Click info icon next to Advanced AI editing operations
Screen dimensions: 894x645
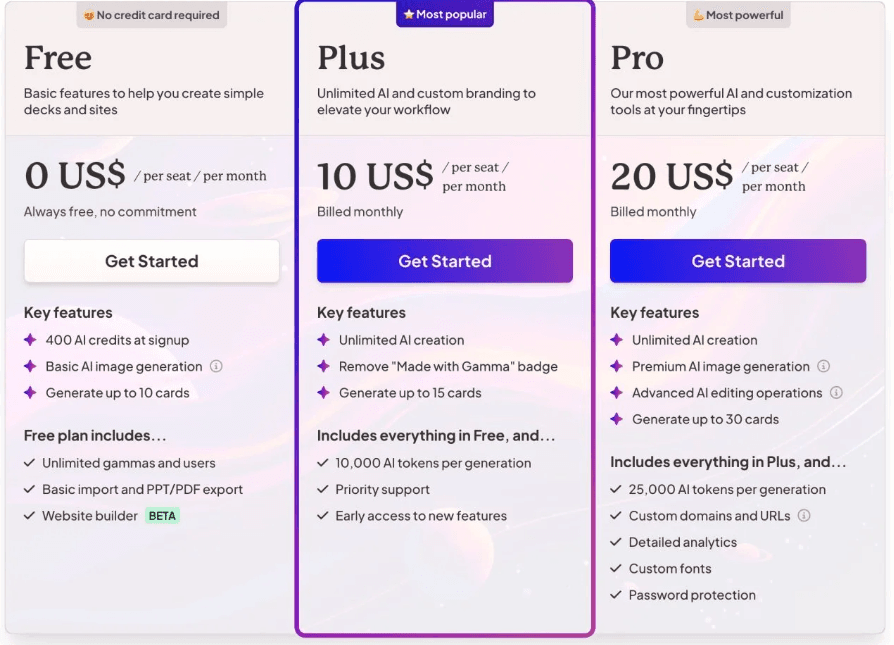coord(836,393)
